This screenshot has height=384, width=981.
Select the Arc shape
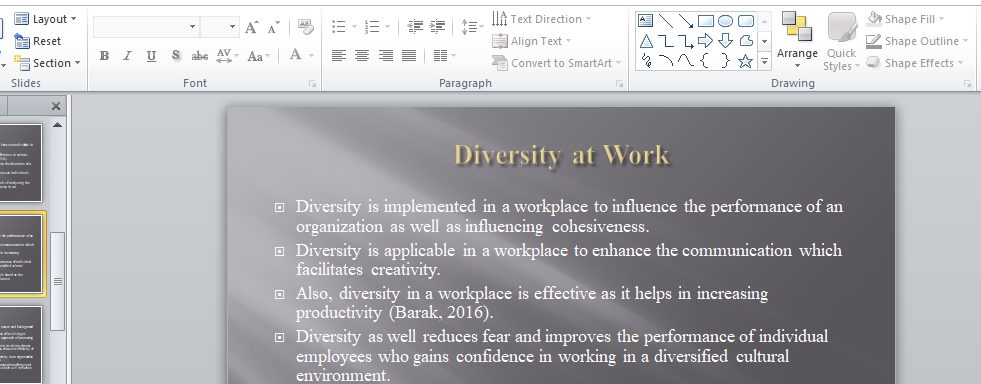(x=666, y=61)
